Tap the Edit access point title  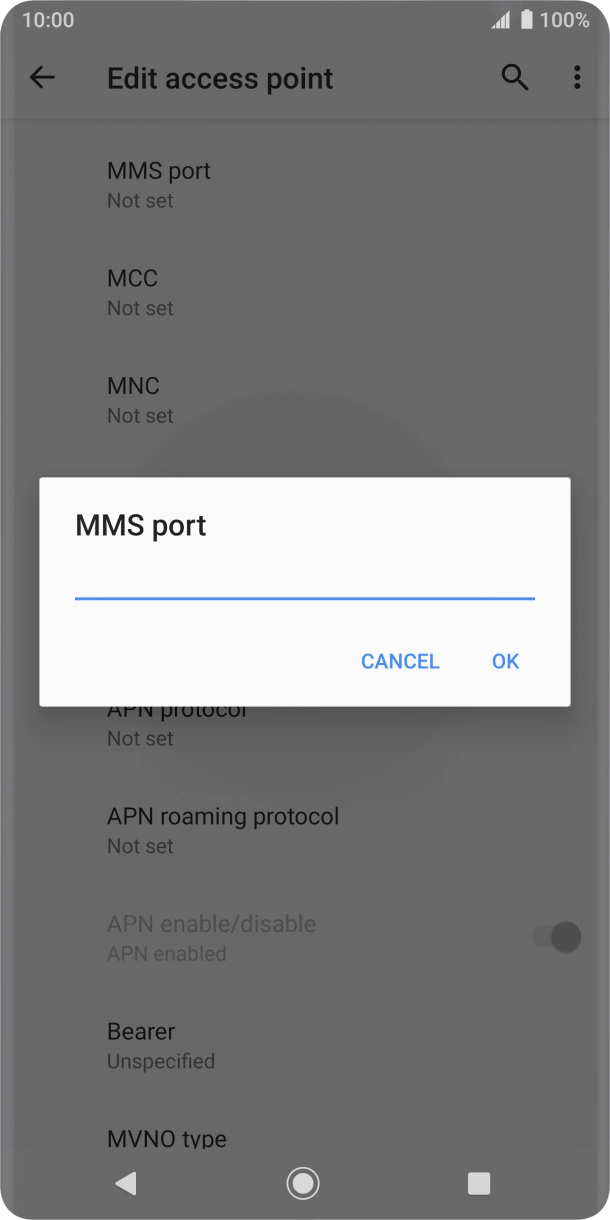coord(220,79)
